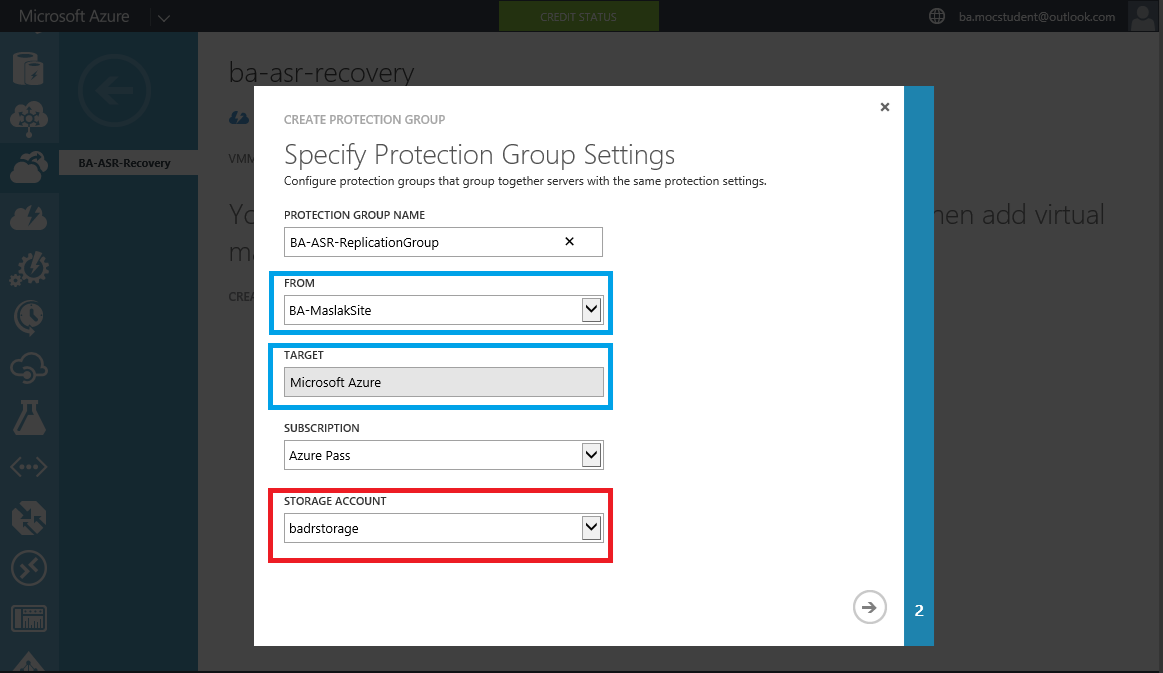Open the Machine Learning flask icon

click(29, 418)
